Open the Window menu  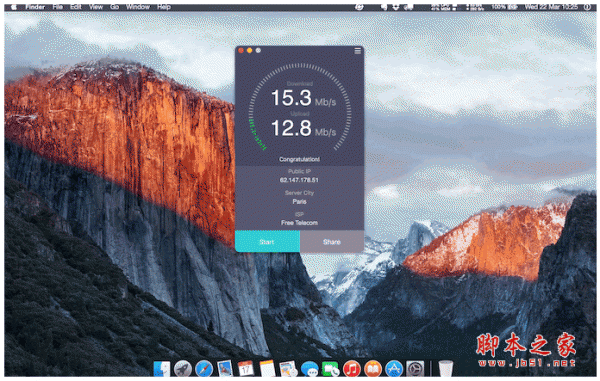(x=138, y=7)
